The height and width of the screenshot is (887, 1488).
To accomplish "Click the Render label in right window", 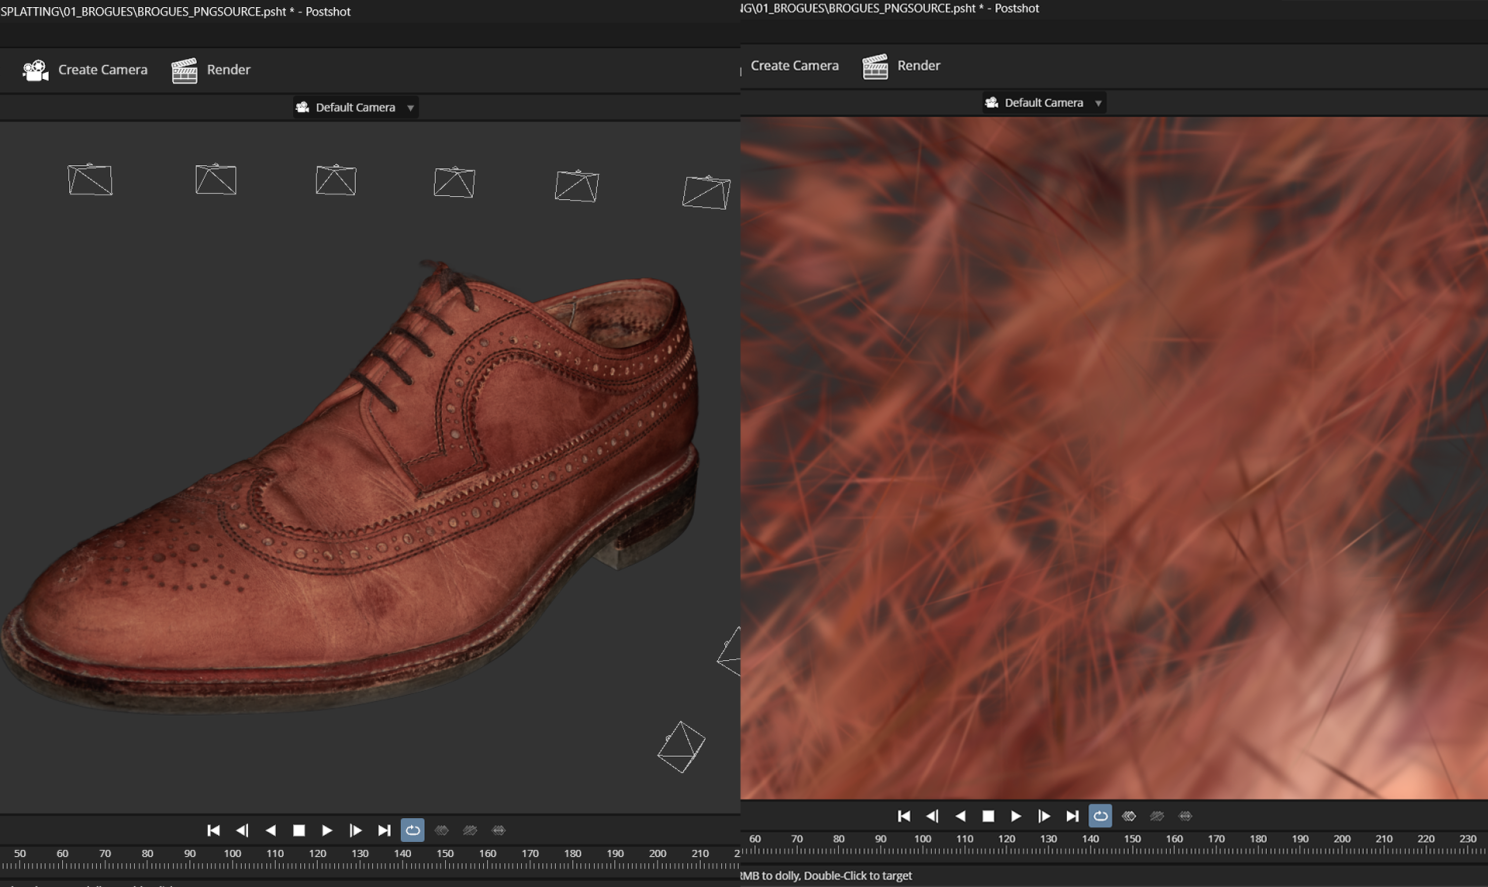I will coord(918,66).
